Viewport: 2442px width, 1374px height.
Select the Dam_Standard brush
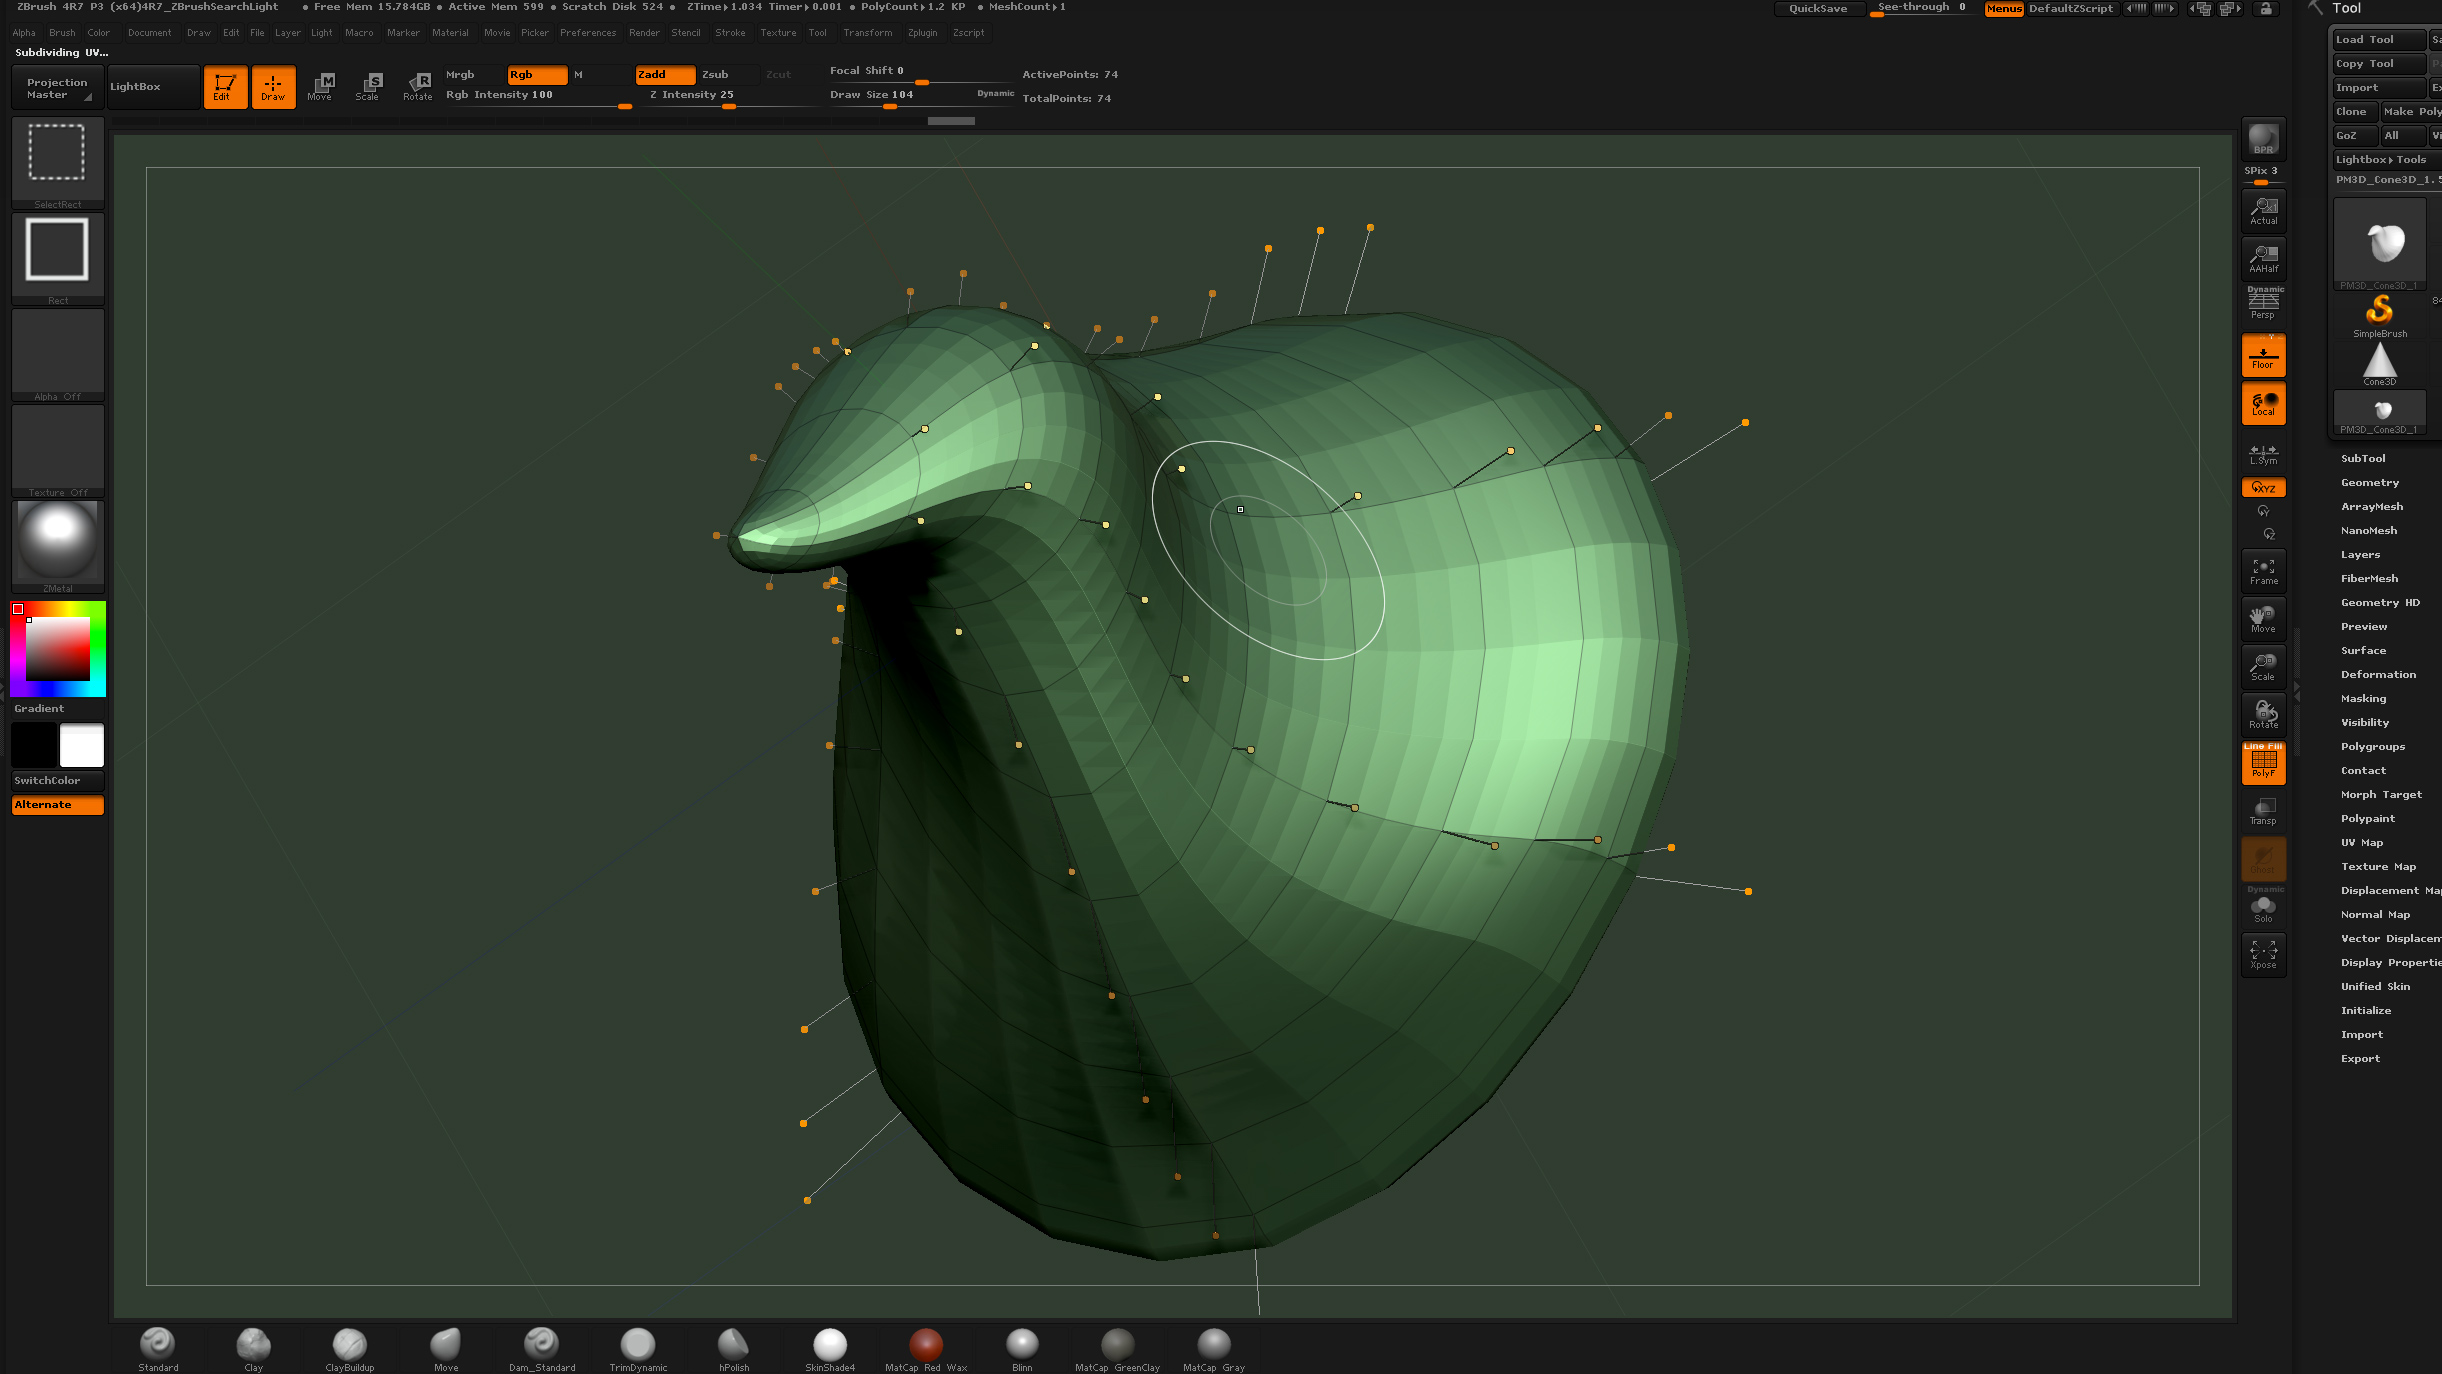click(542, 1342)
